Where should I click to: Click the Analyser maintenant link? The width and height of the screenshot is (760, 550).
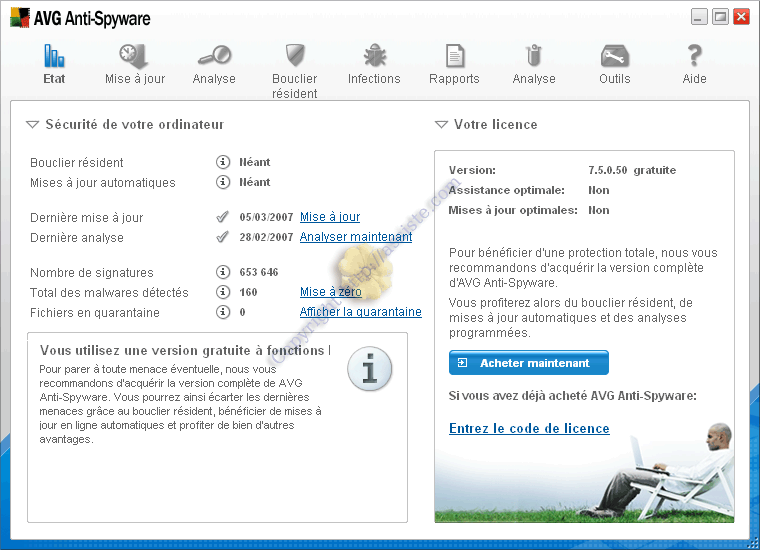tap(356, 237)
